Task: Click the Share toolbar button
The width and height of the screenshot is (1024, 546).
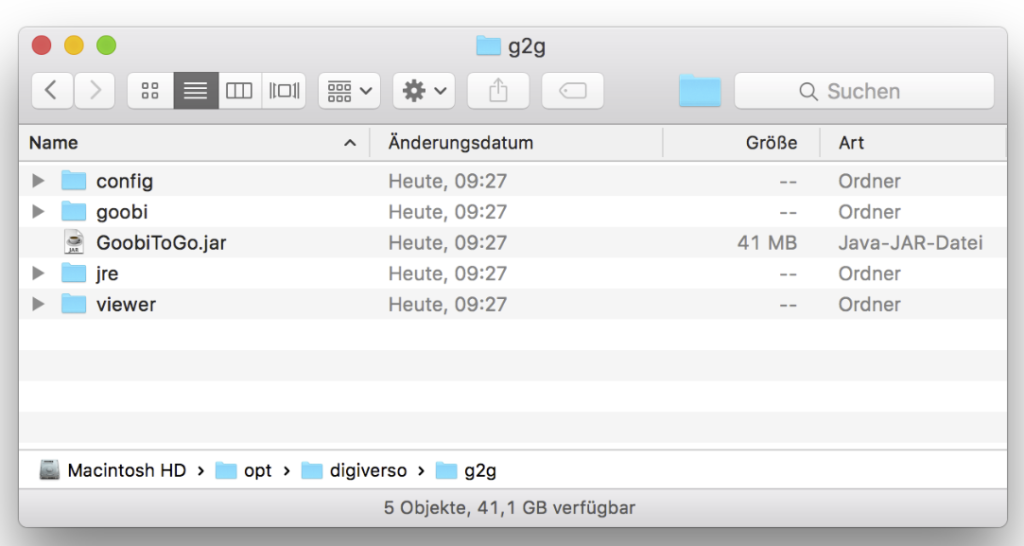Action: tap(498, 91)
